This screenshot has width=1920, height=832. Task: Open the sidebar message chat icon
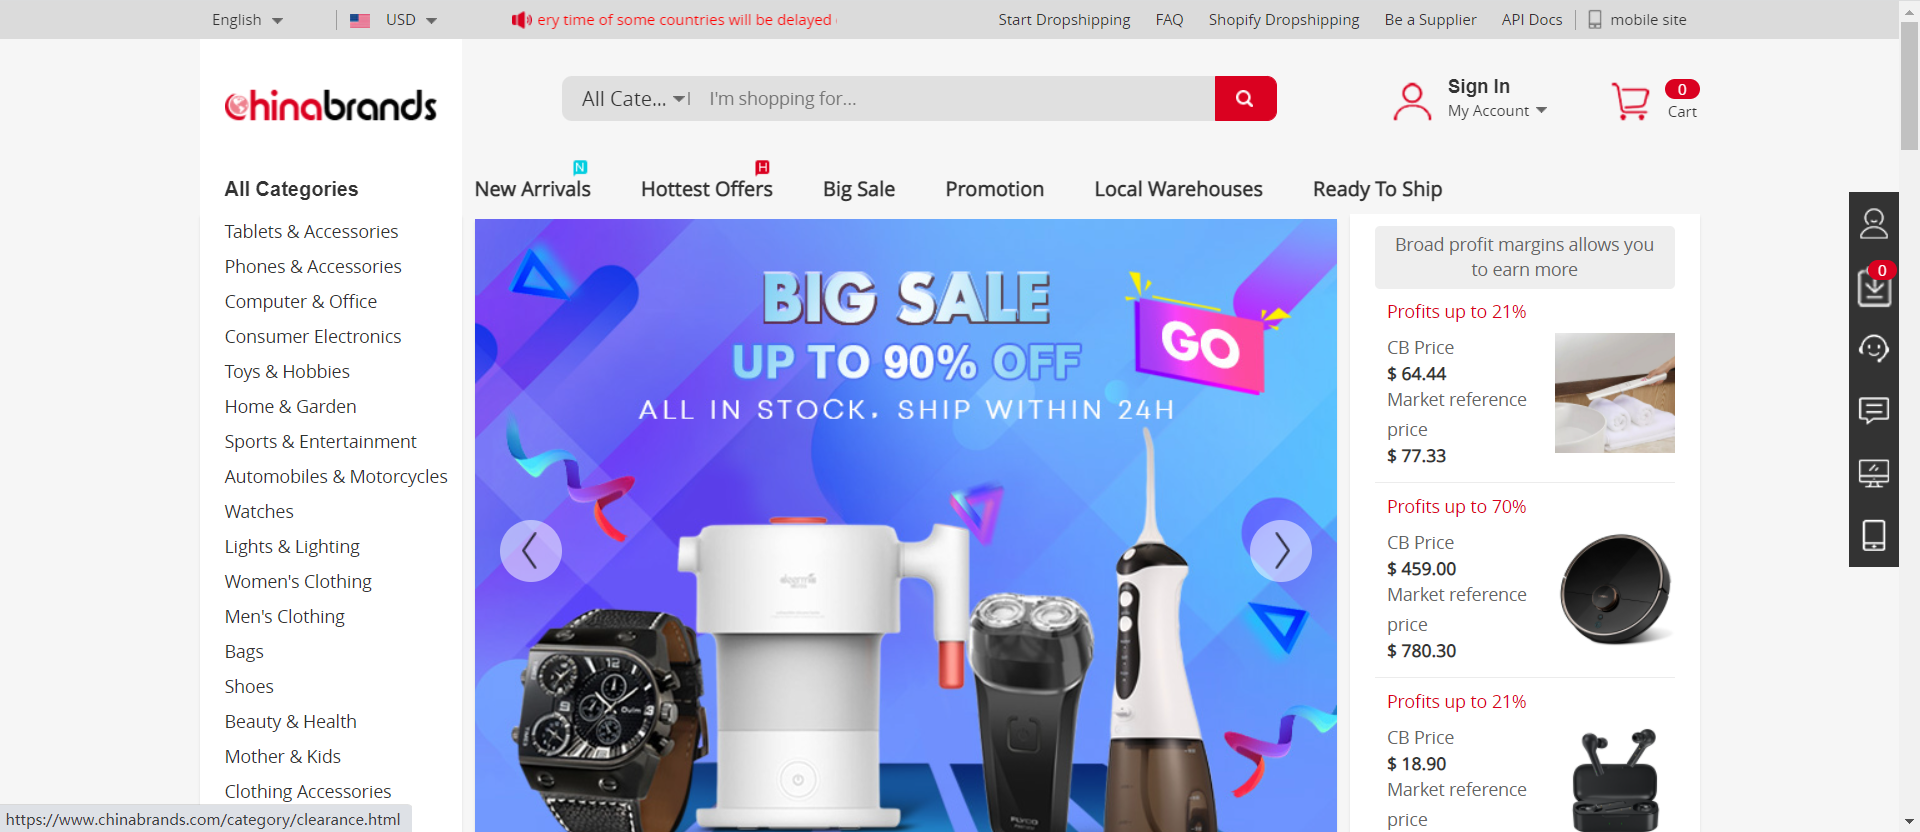click(x=1873, y=410)
